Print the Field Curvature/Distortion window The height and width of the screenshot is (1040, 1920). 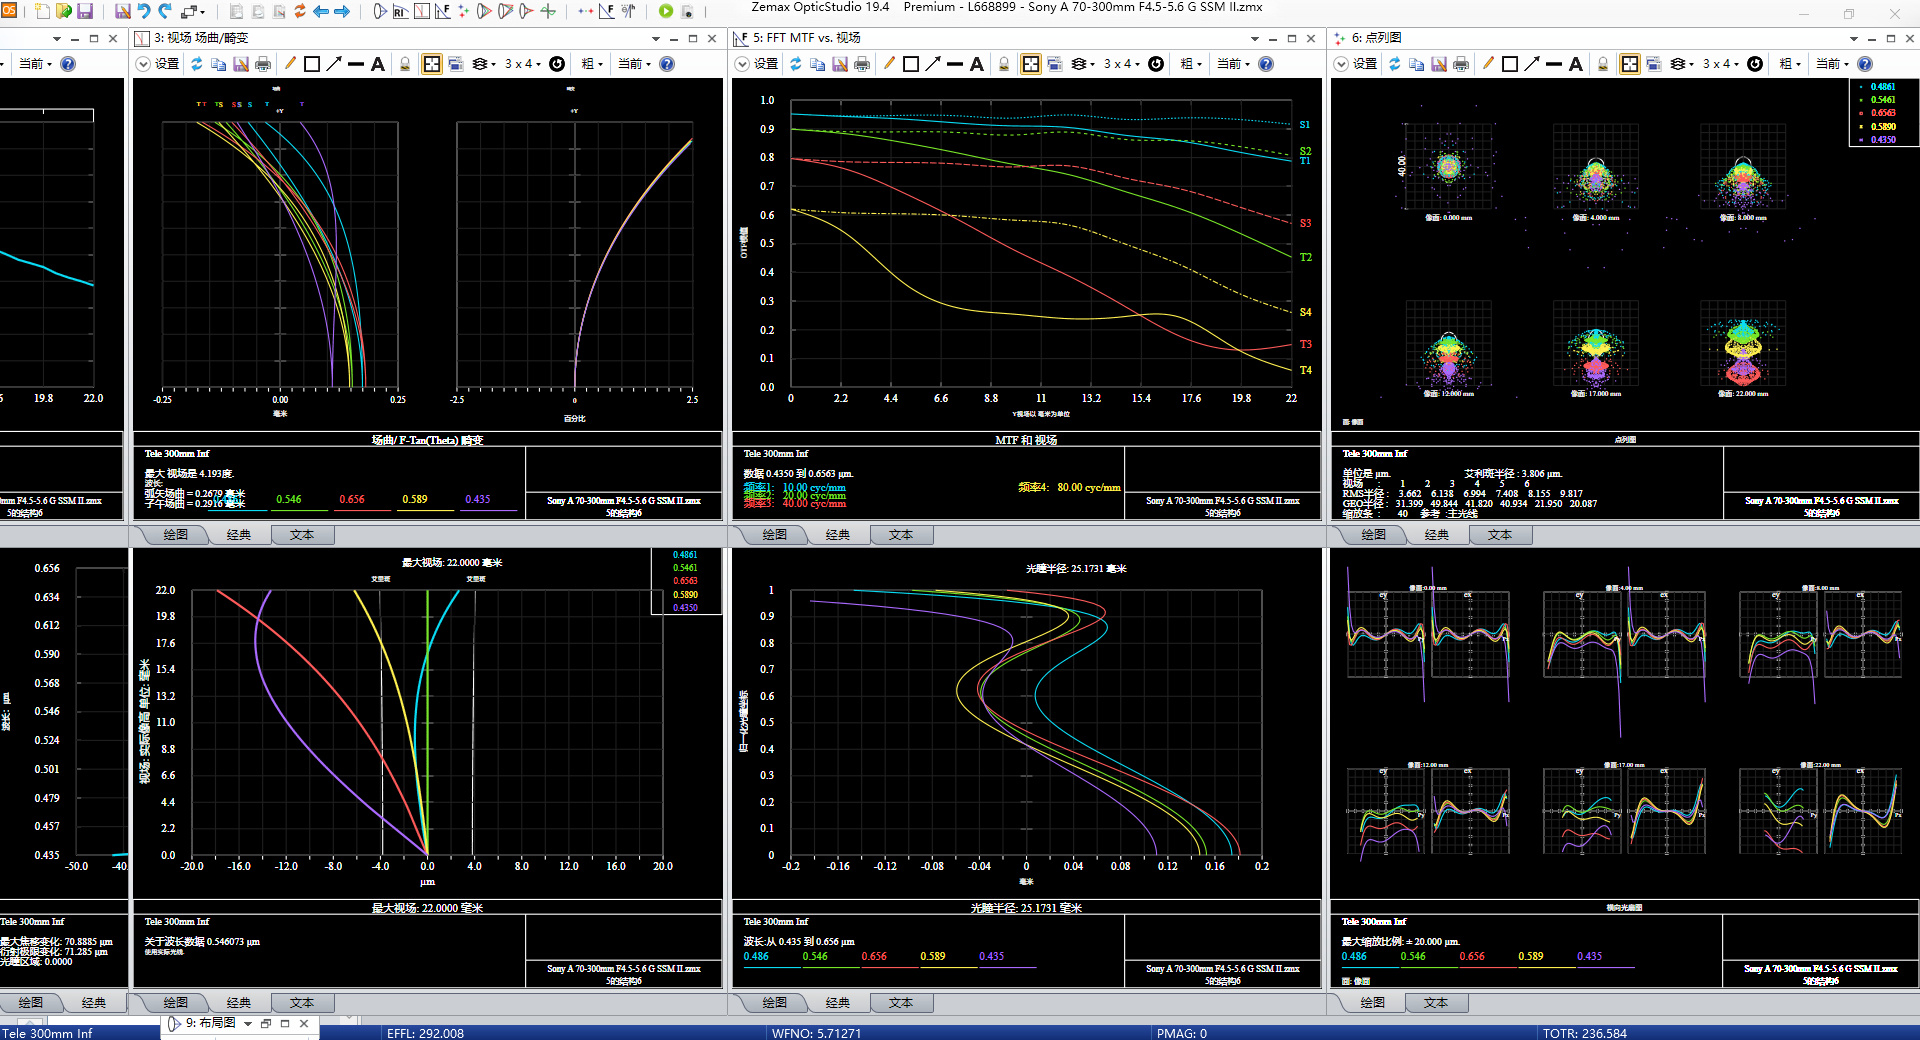[x=263, y=64]
